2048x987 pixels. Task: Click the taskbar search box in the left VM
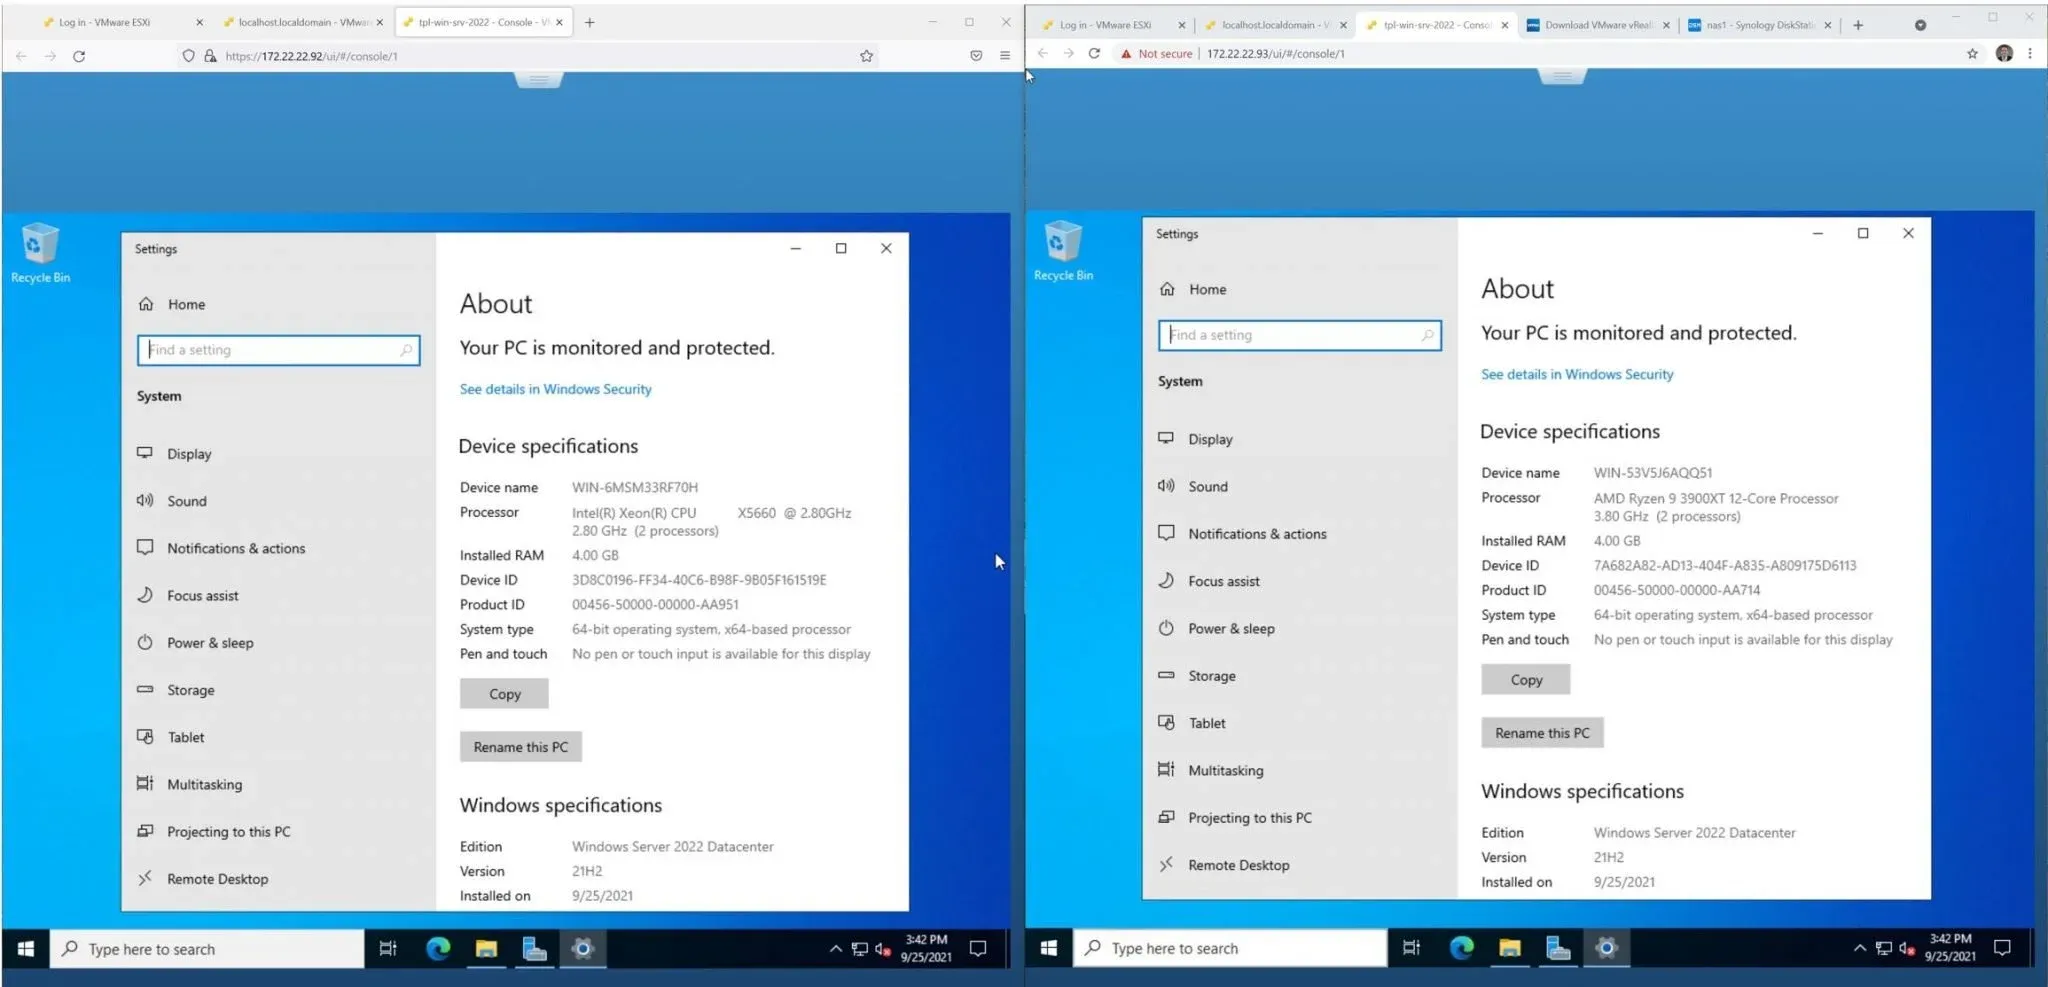point(207,949)
